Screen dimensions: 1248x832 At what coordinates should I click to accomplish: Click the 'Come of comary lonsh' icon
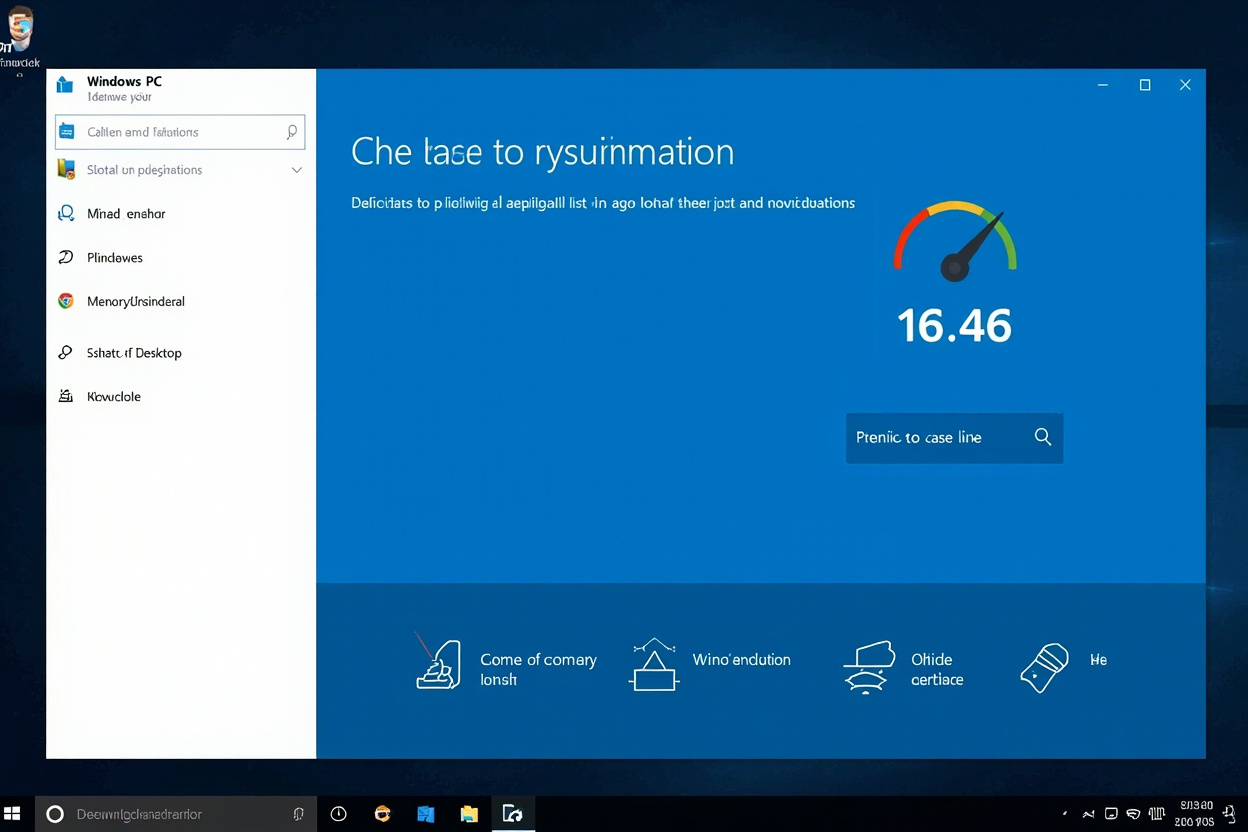click(x=438, y=662)
